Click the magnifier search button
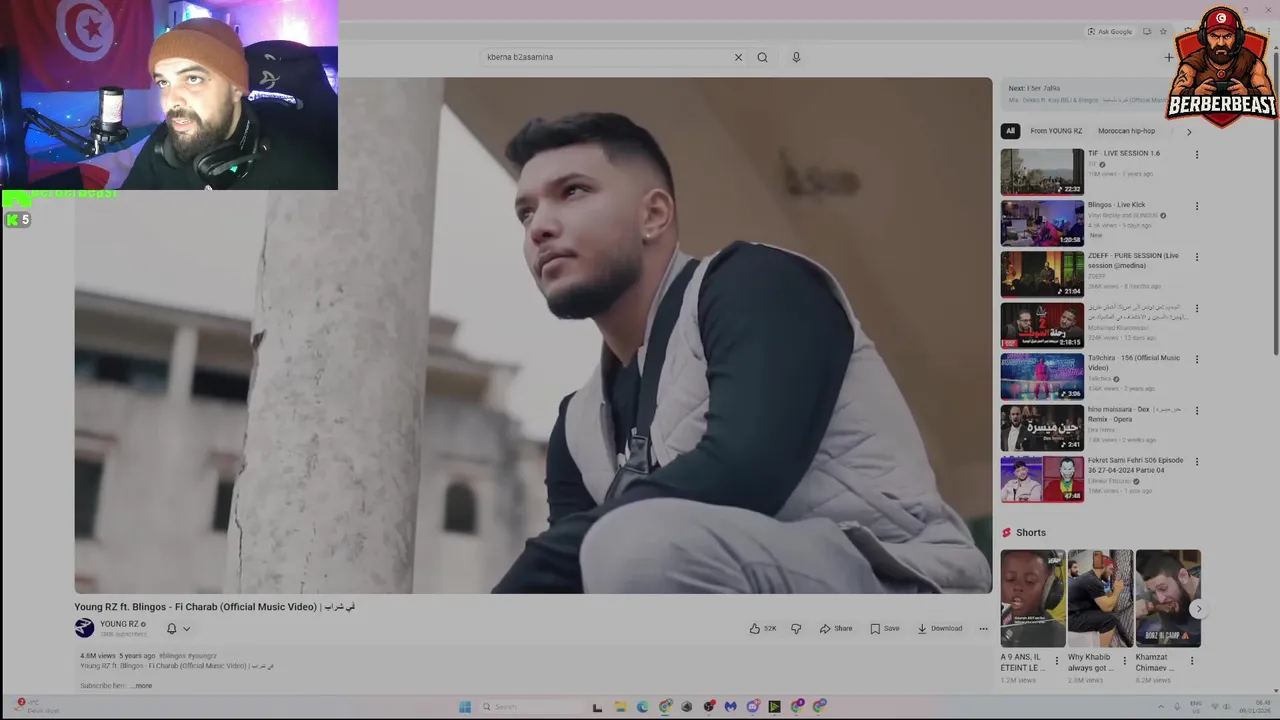Viewport: 1280px width, 720px height. (x=762, y=57)
